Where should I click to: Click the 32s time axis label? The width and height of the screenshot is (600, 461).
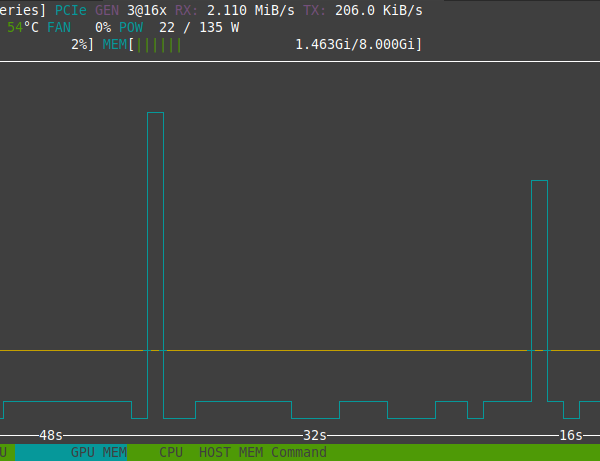click(x=315, y=435)
